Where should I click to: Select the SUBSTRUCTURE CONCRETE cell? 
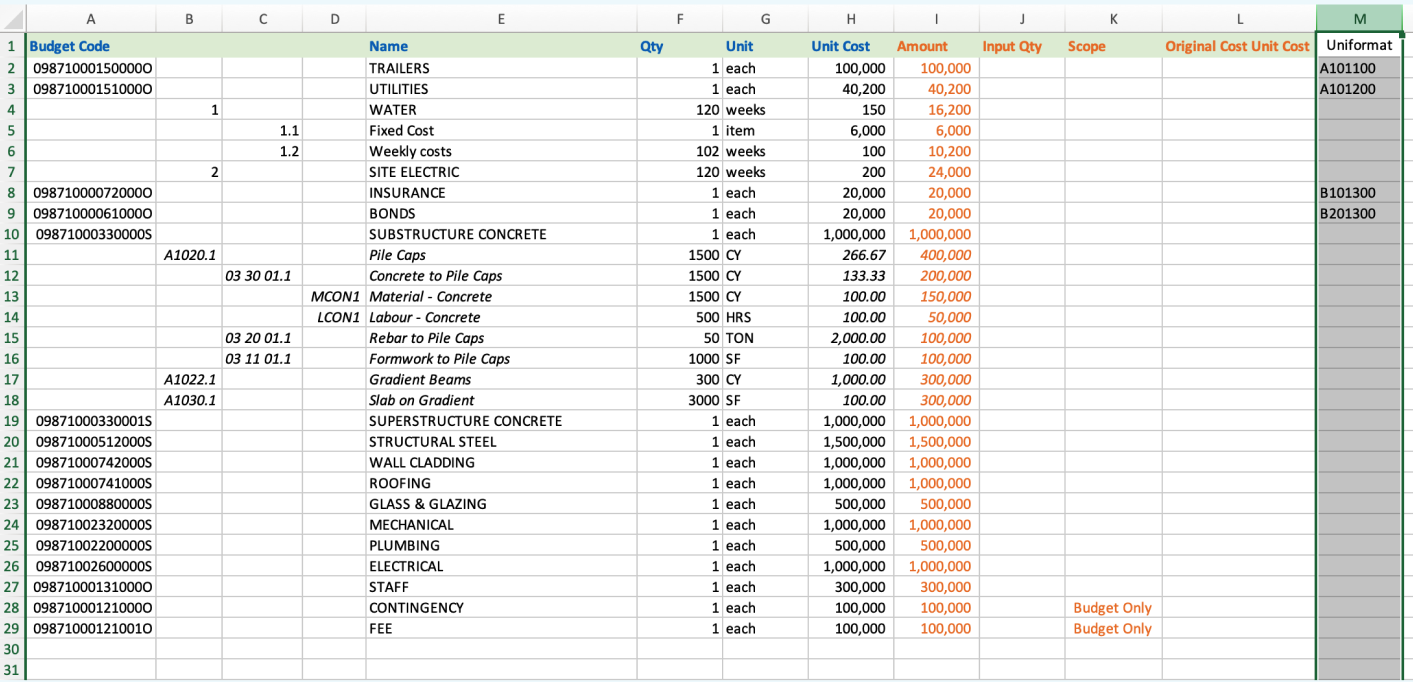tap(501, 234)
